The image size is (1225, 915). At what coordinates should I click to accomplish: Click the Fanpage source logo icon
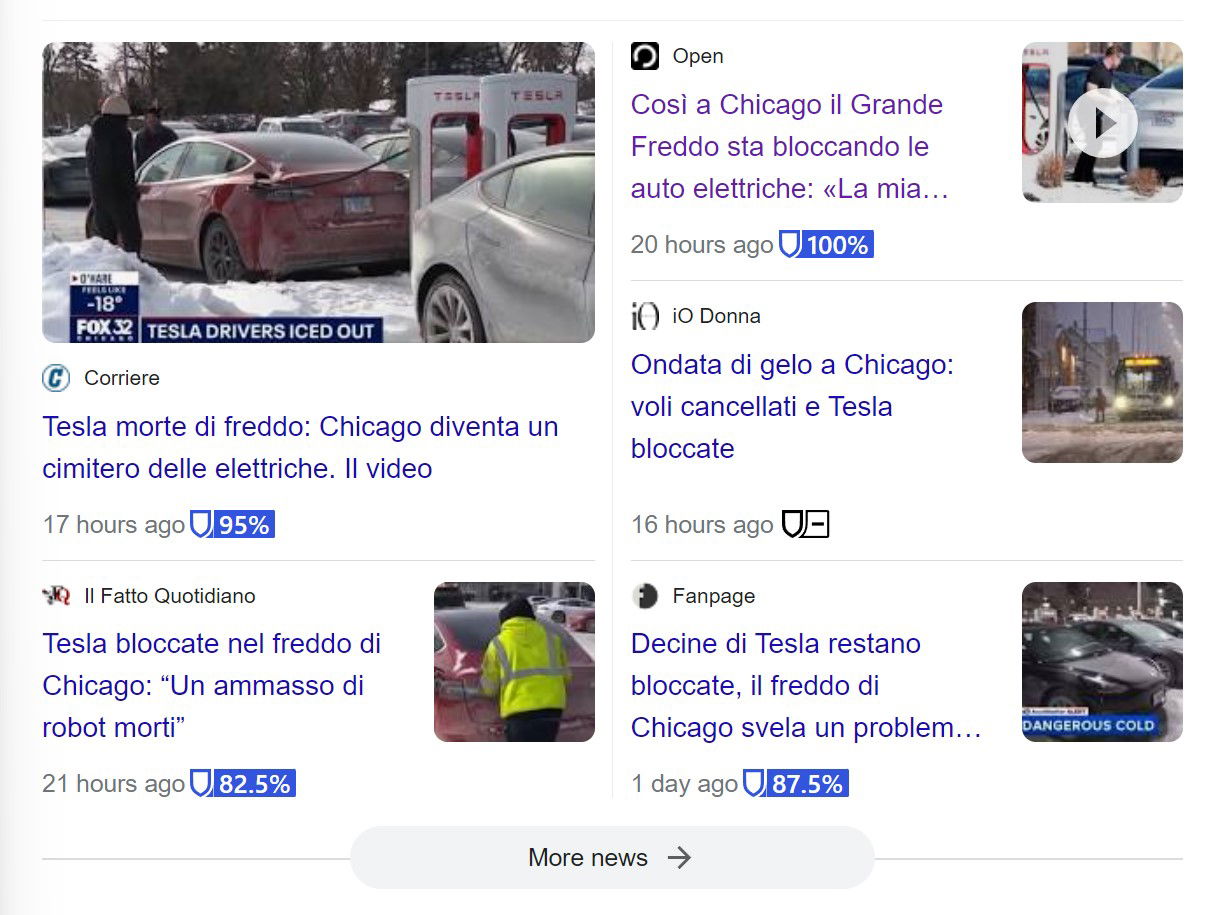click(x=645, y=596)
